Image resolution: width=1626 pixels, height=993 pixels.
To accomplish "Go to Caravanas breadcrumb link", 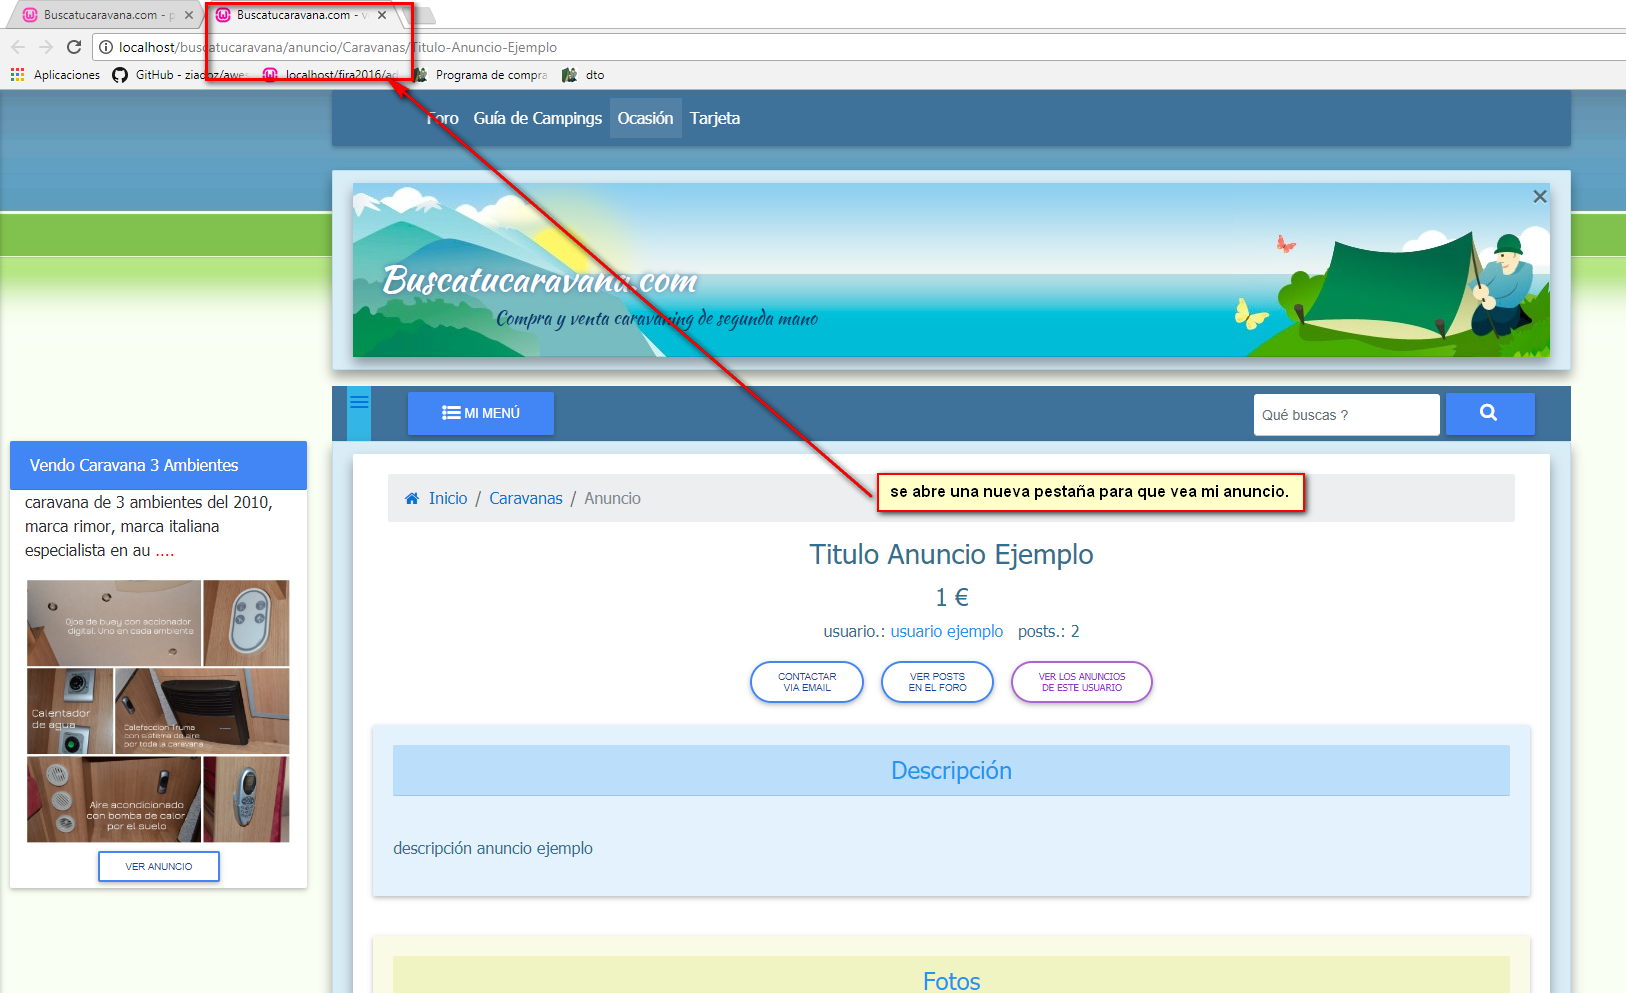I will (x=526, y=498).
